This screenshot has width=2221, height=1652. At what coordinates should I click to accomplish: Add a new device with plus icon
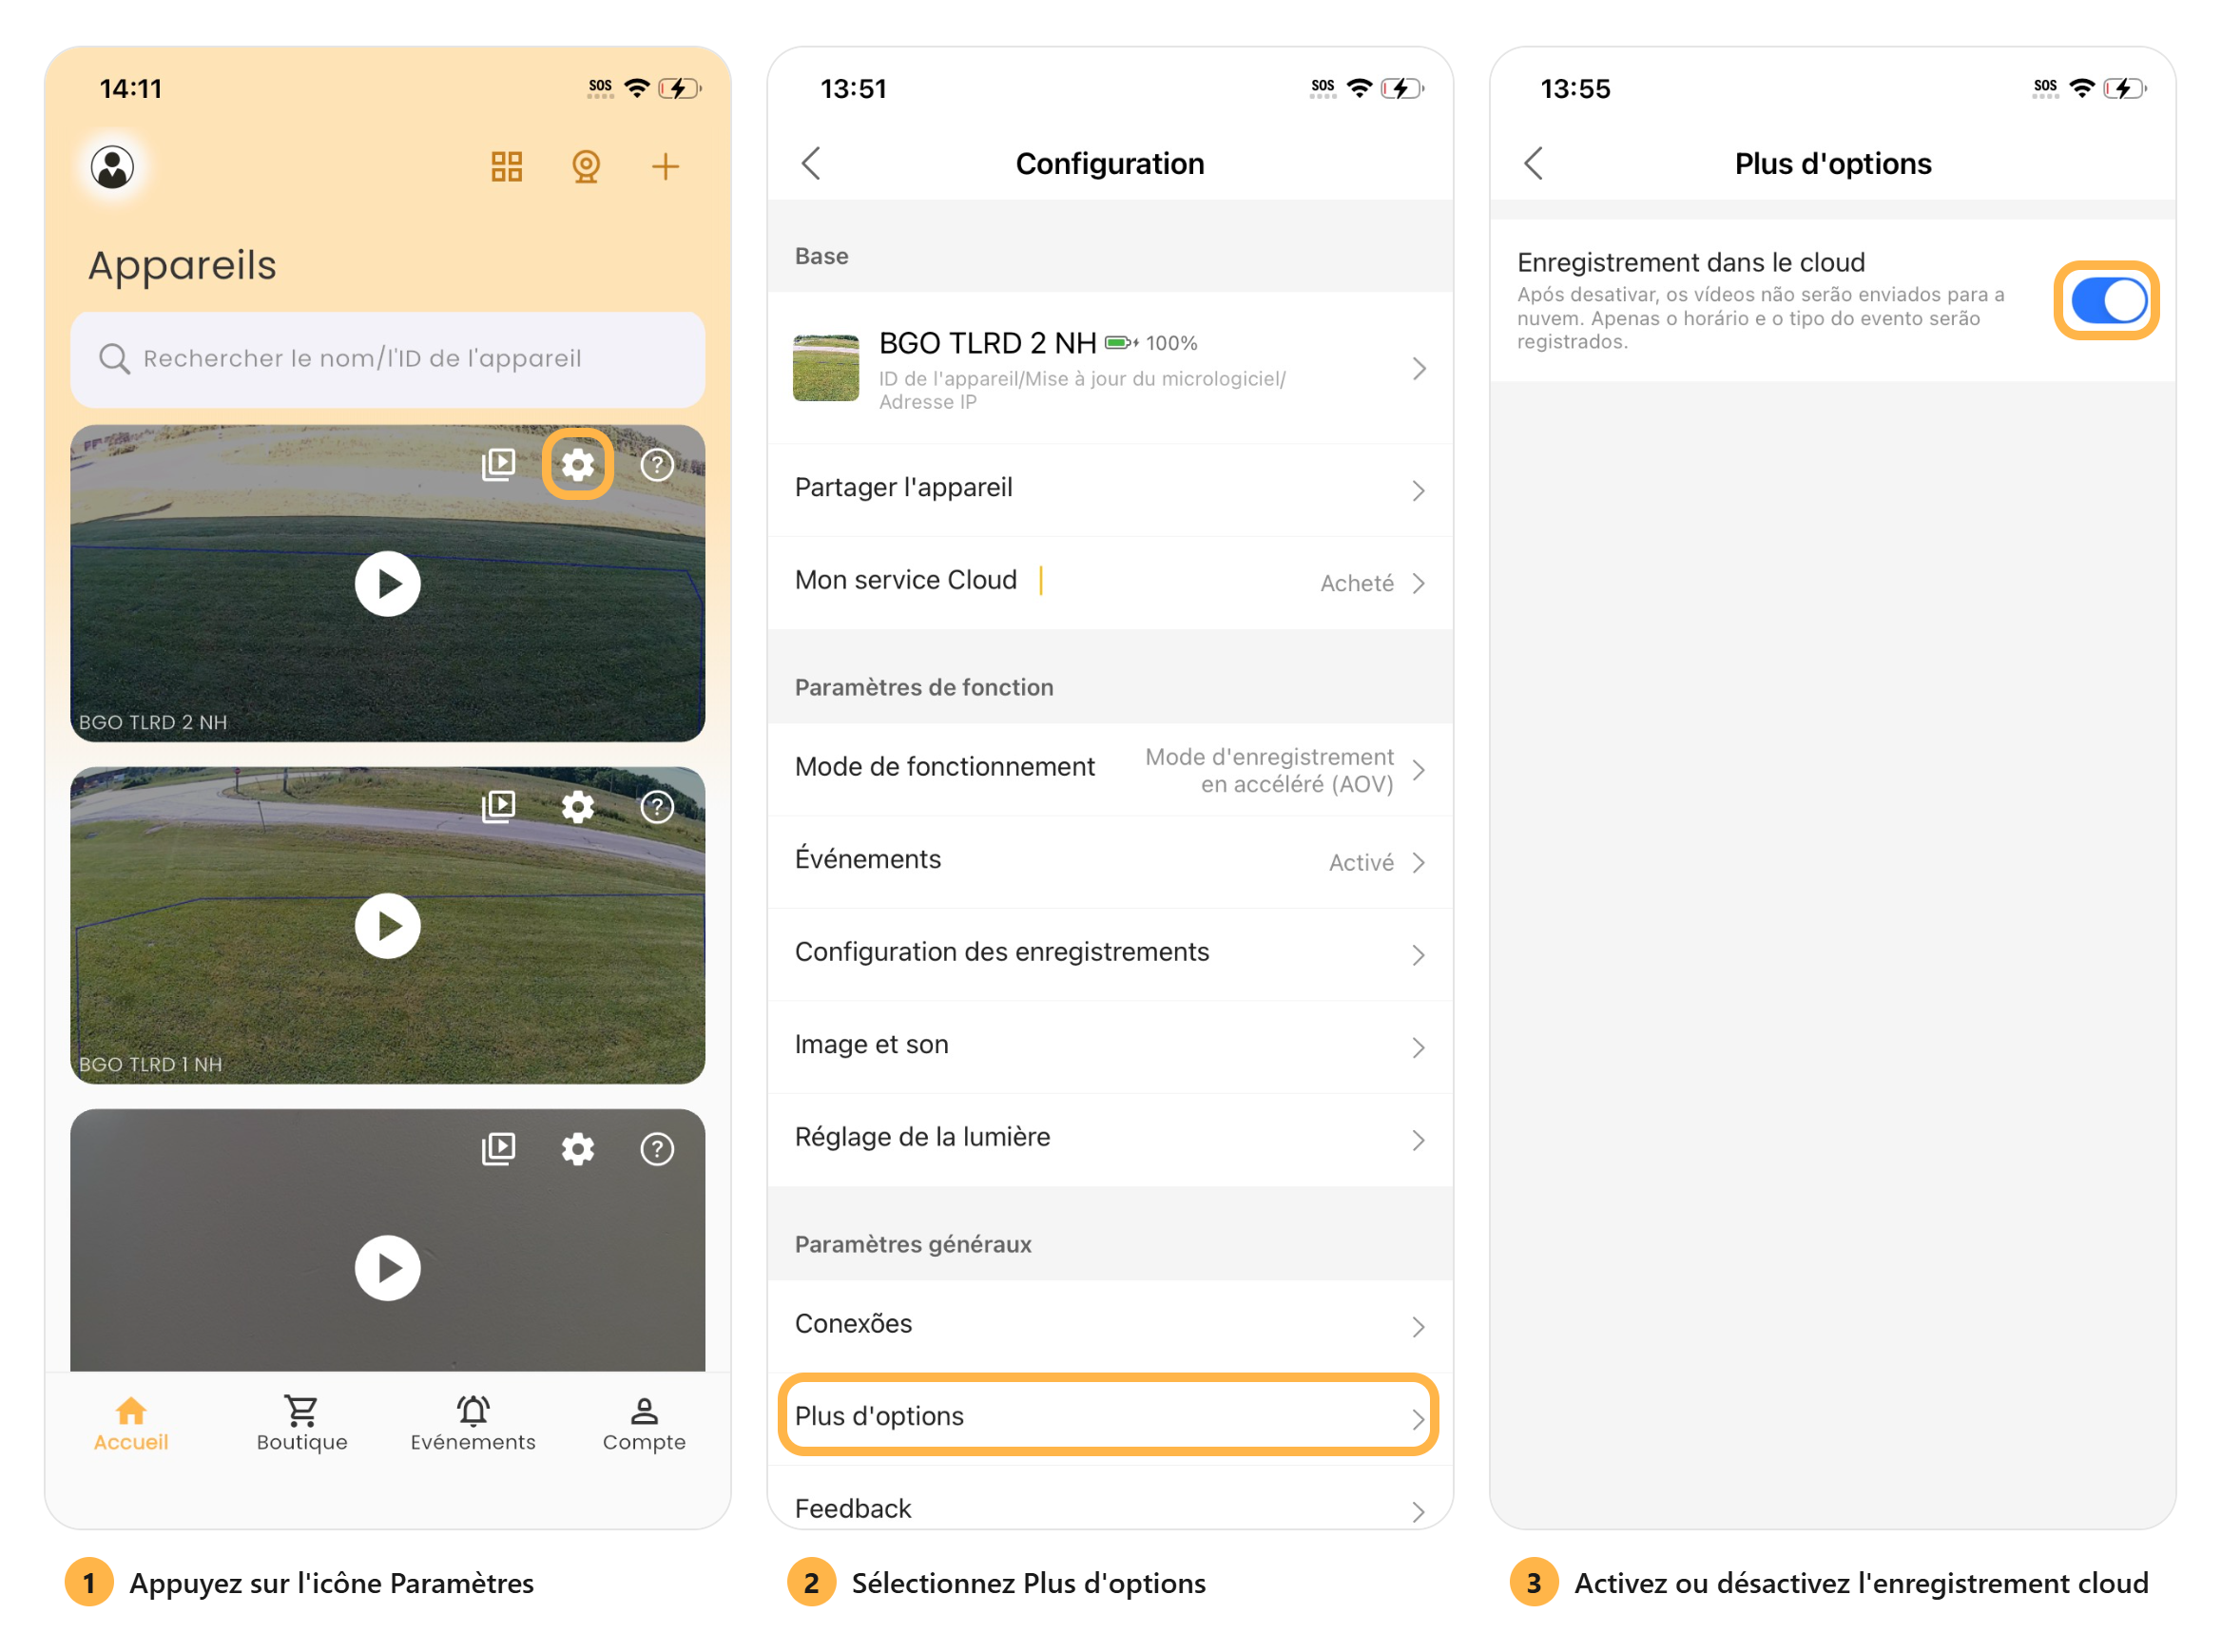pos(665,166)
